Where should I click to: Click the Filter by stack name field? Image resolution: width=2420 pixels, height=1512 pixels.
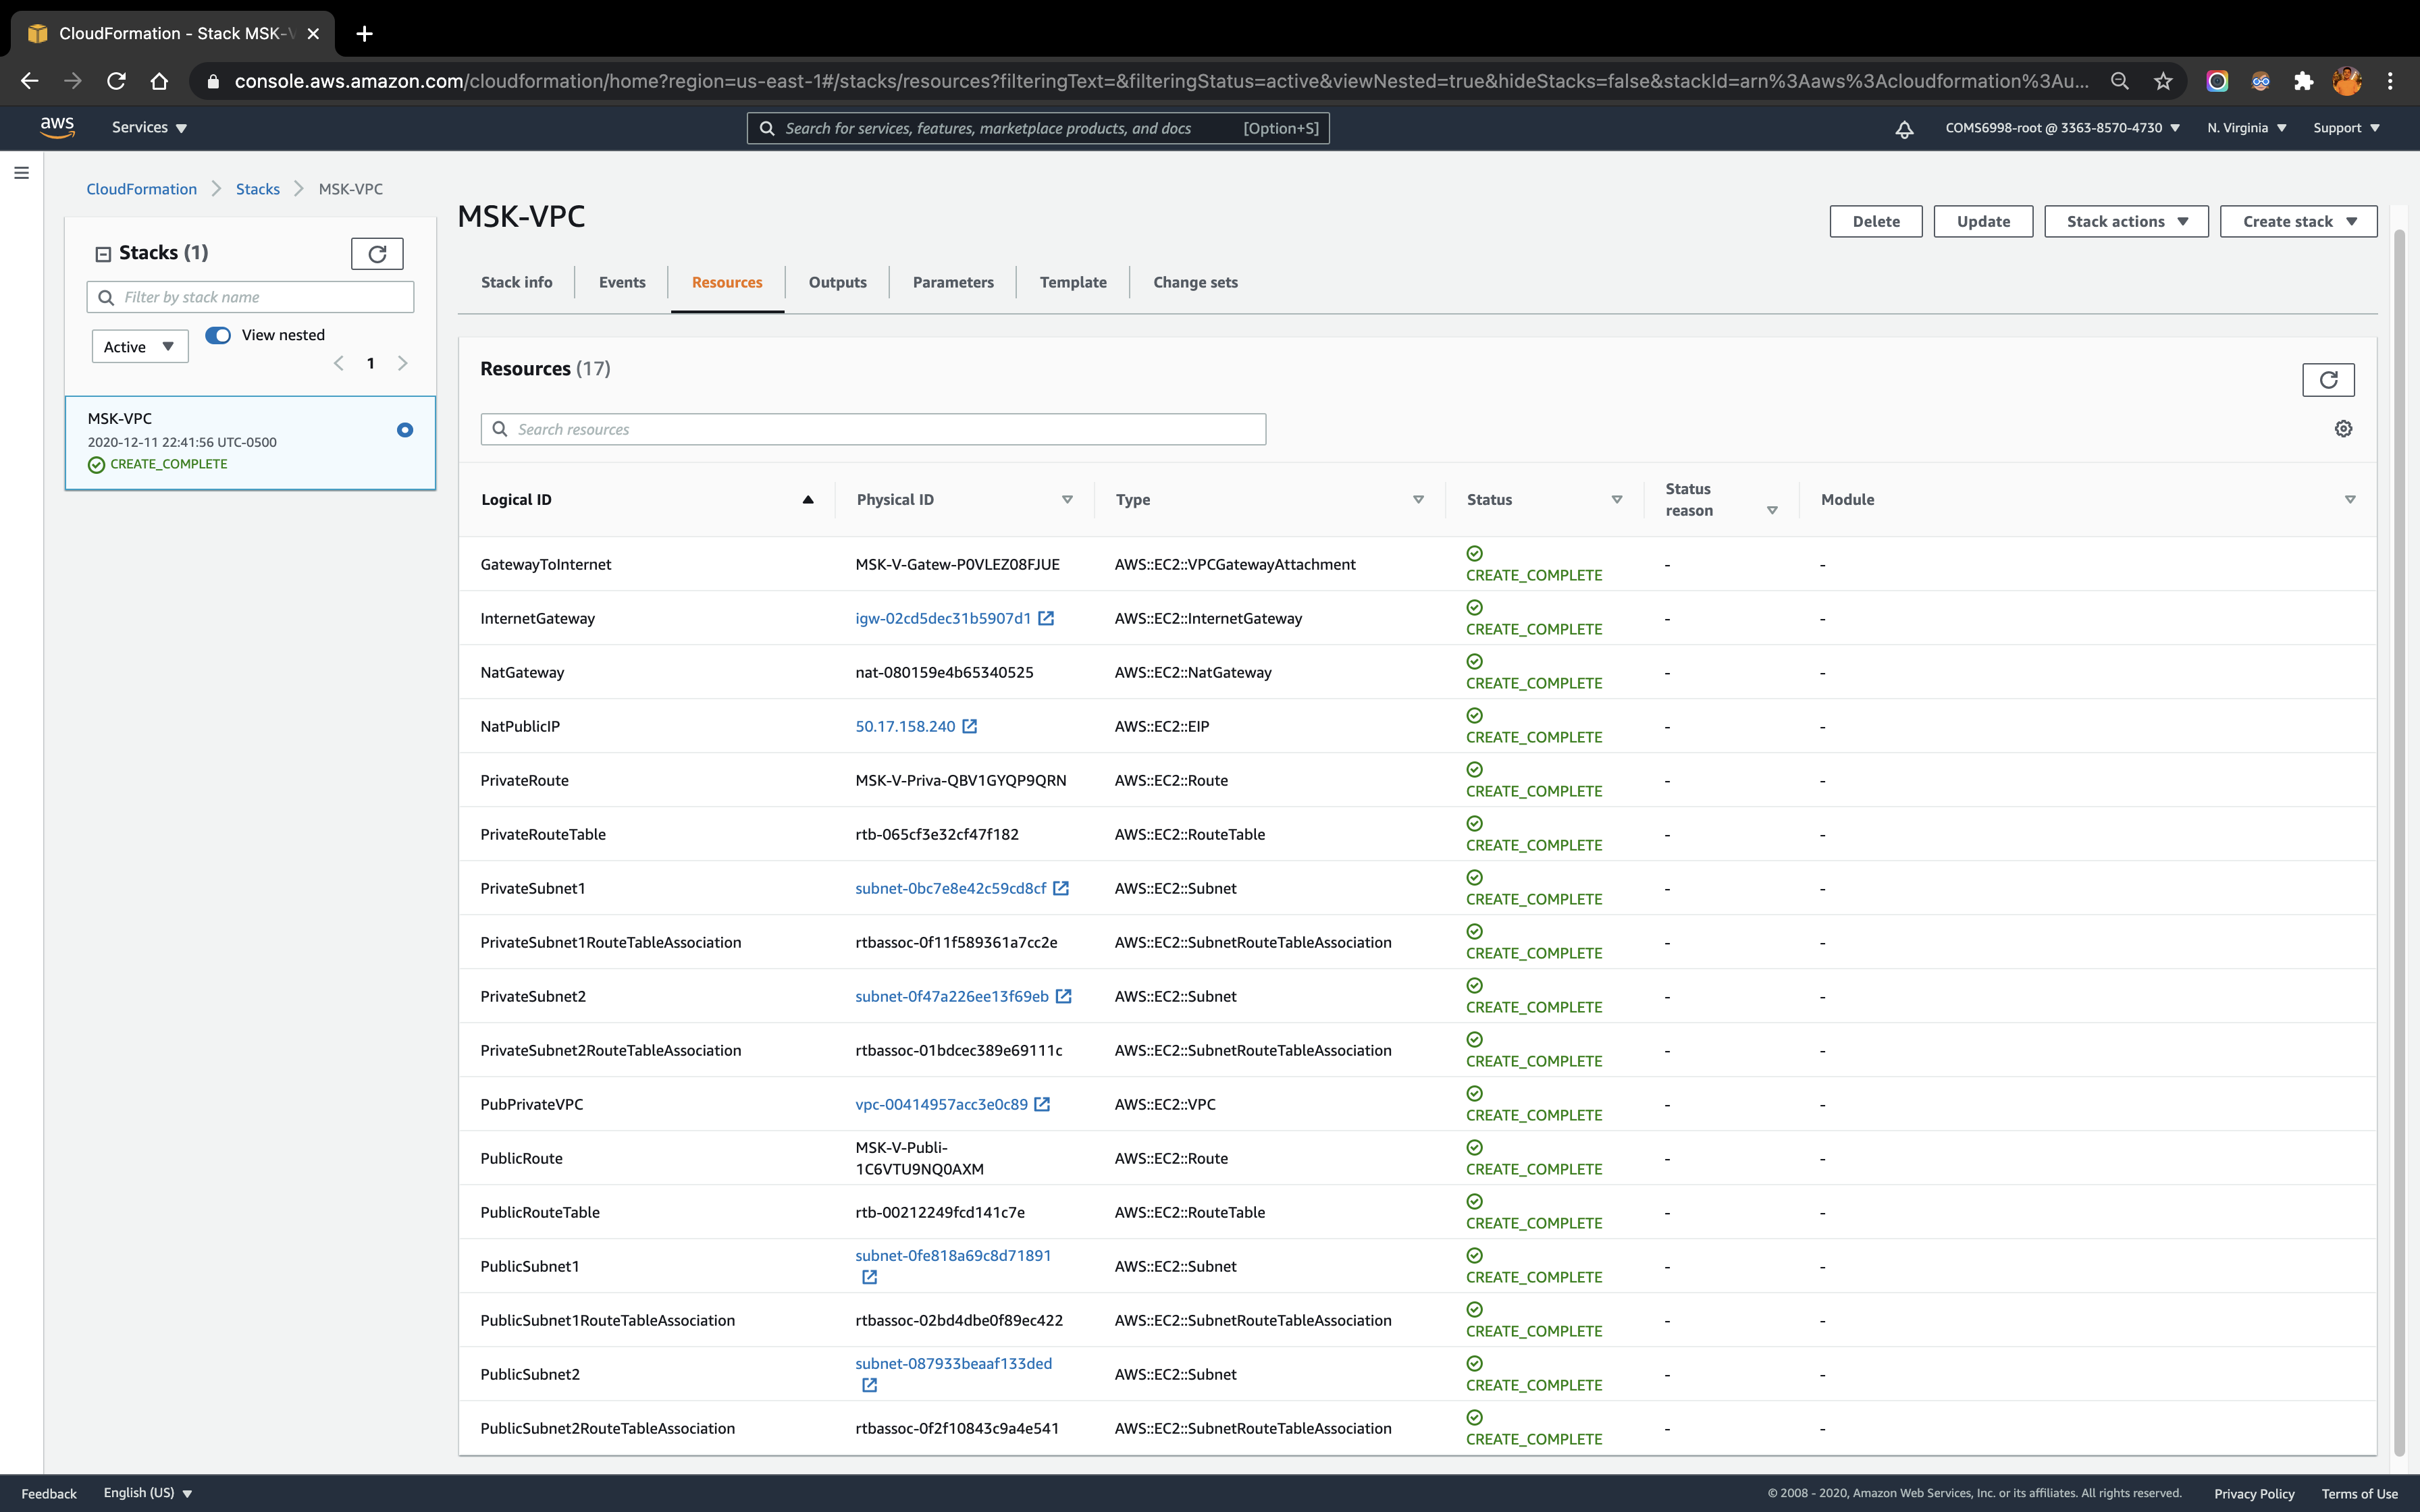(250, 297)
